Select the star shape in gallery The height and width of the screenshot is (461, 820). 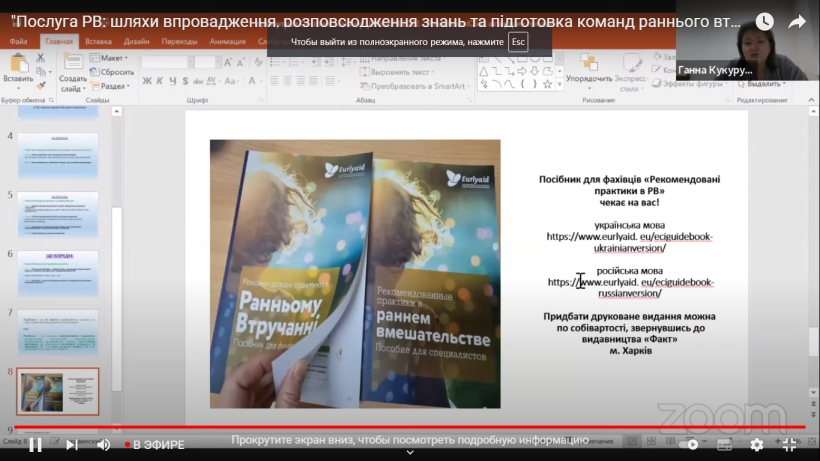pos(547,84)
